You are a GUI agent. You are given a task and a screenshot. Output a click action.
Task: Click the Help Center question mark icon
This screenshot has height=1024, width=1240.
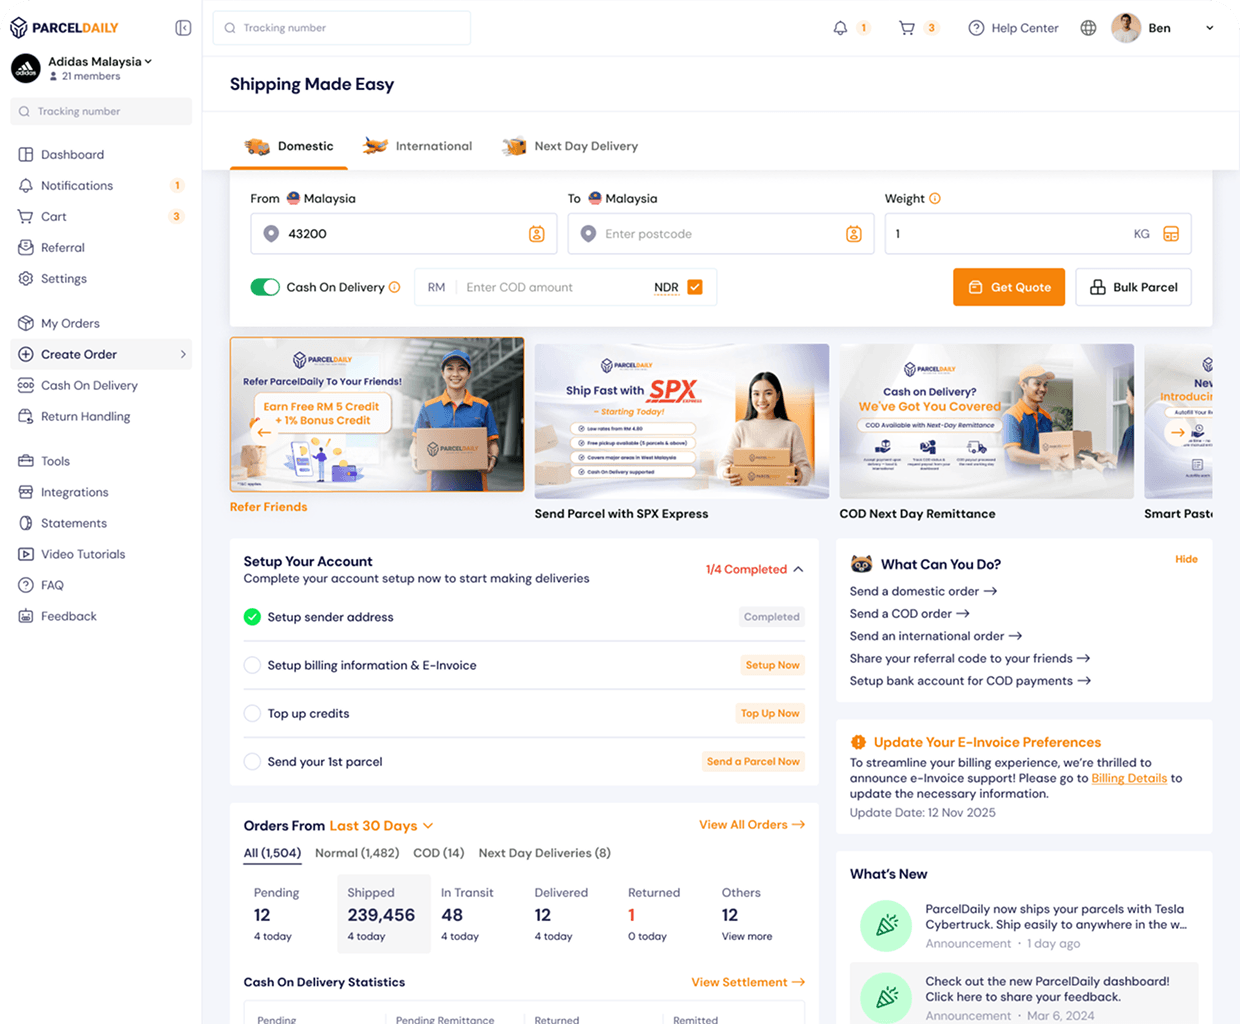pyautogui.click(x=976, y=28)
